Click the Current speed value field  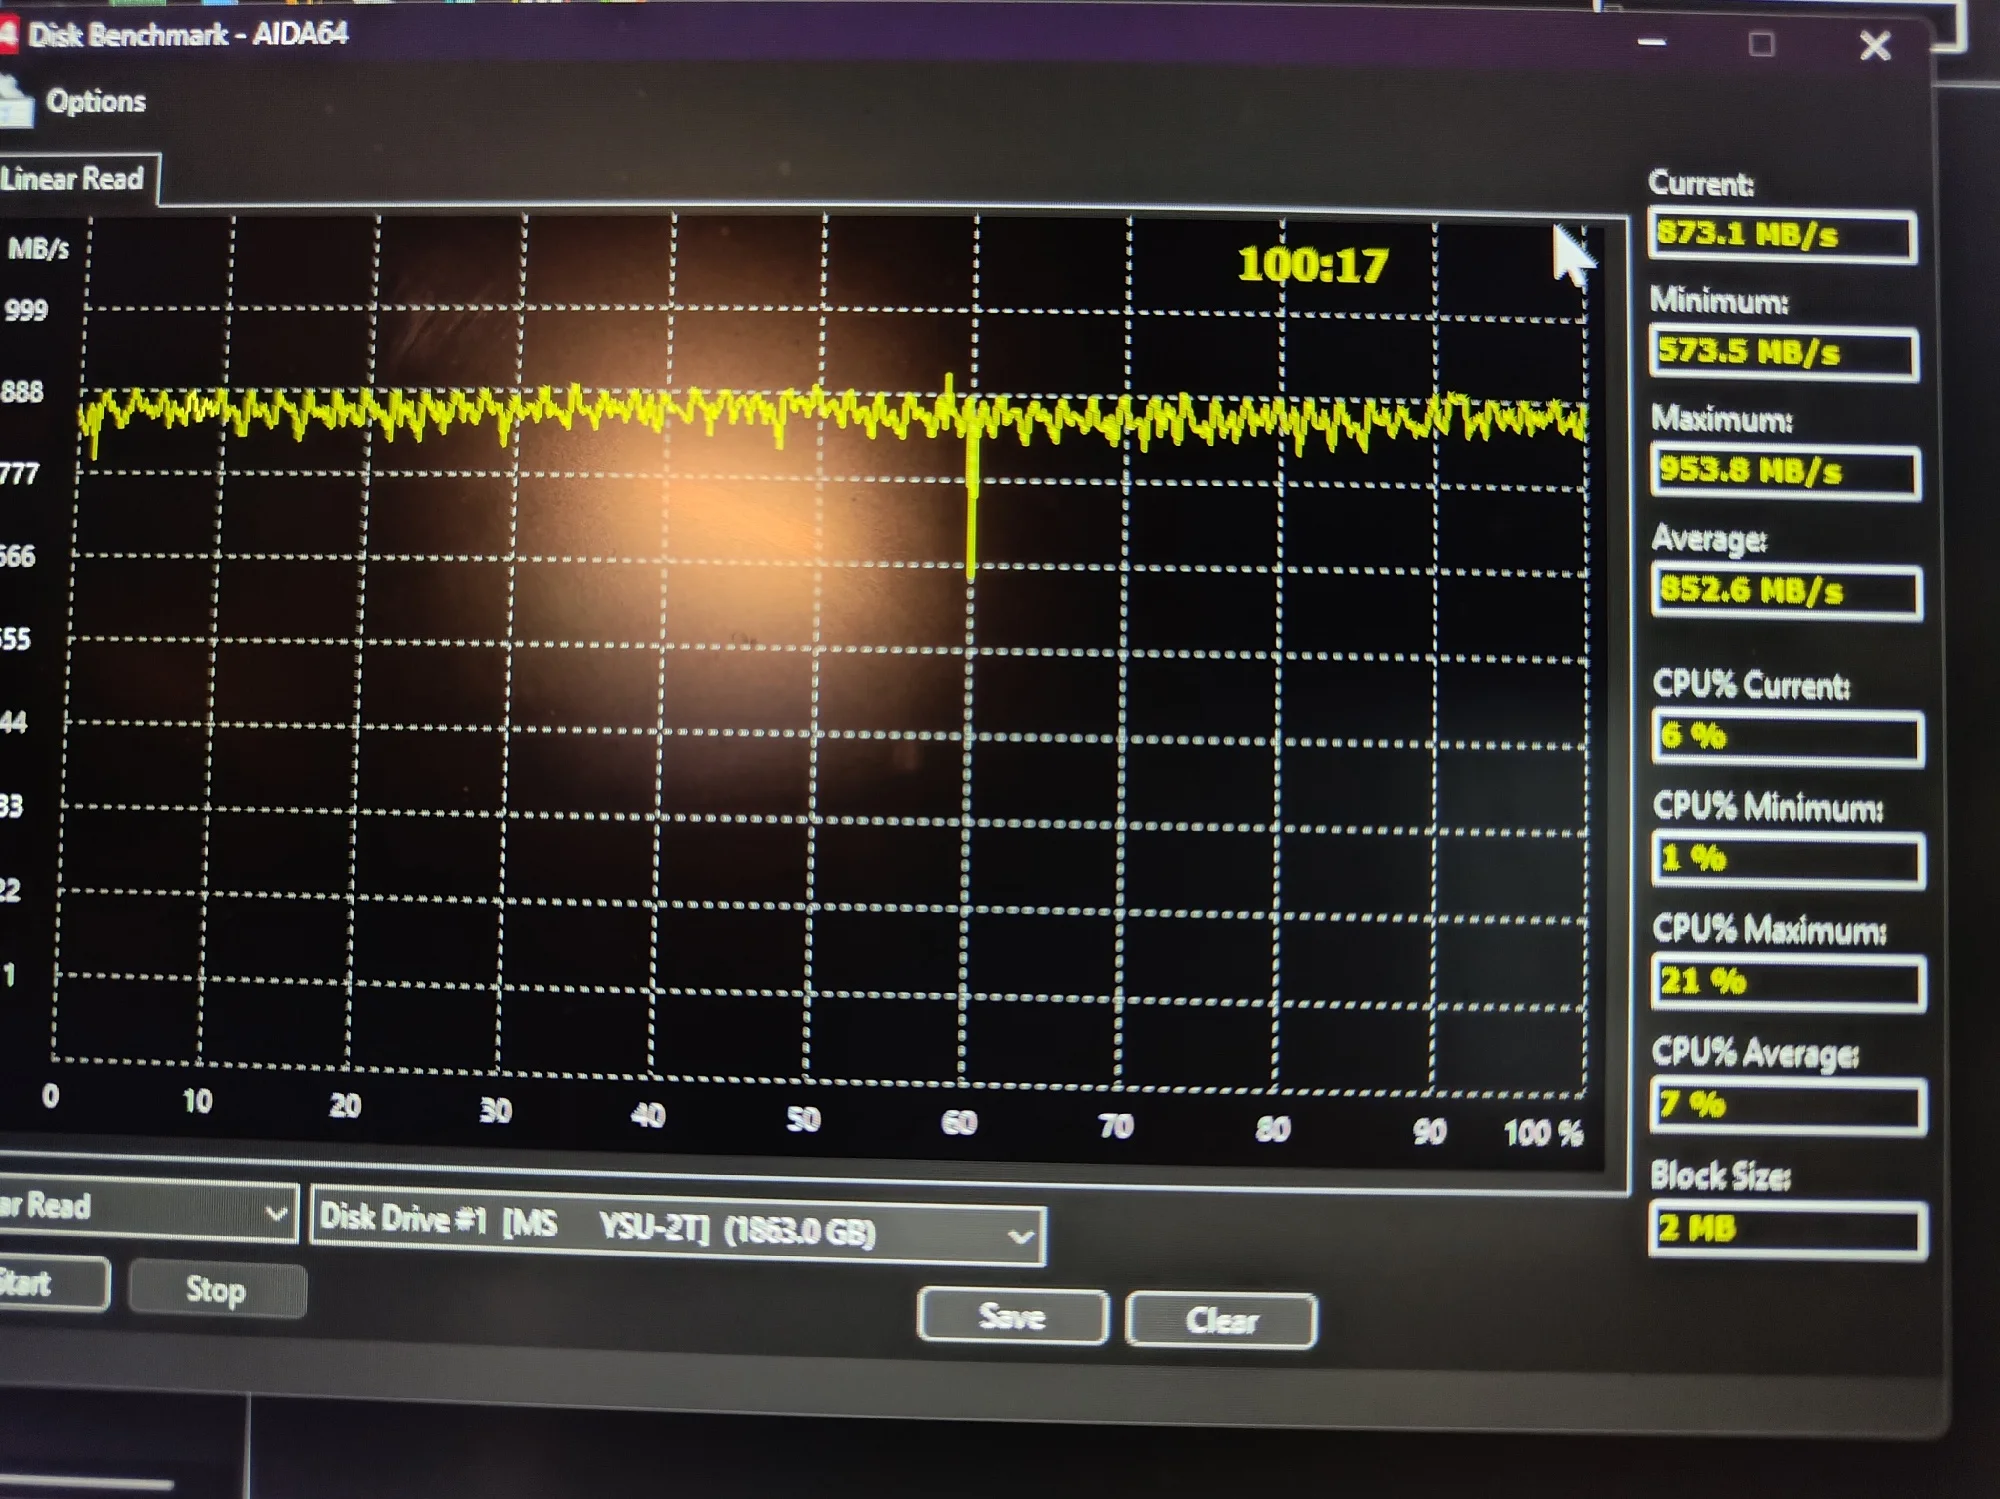(1782, 236)
